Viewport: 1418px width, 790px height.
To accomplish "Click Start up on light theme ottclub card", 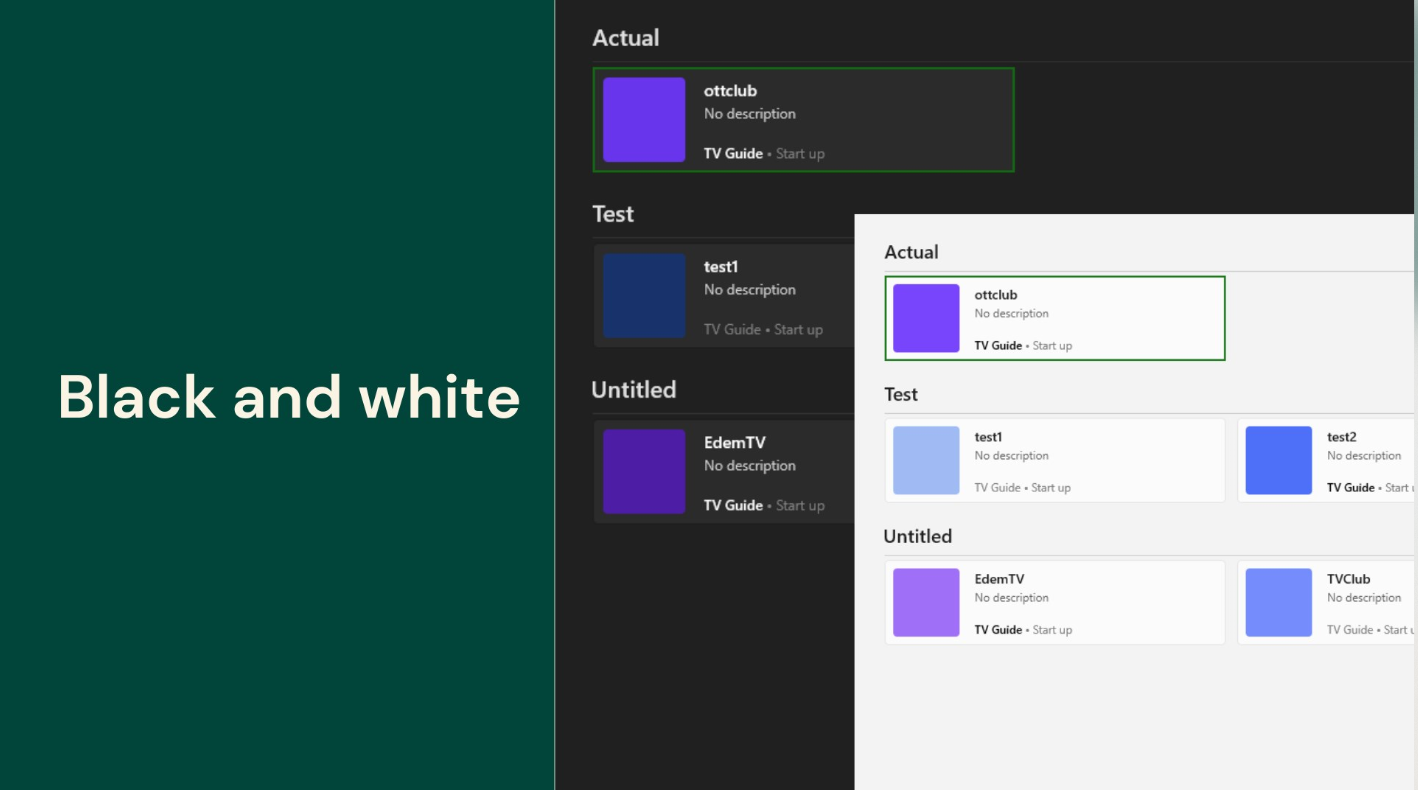I will tap(1052, 346).
